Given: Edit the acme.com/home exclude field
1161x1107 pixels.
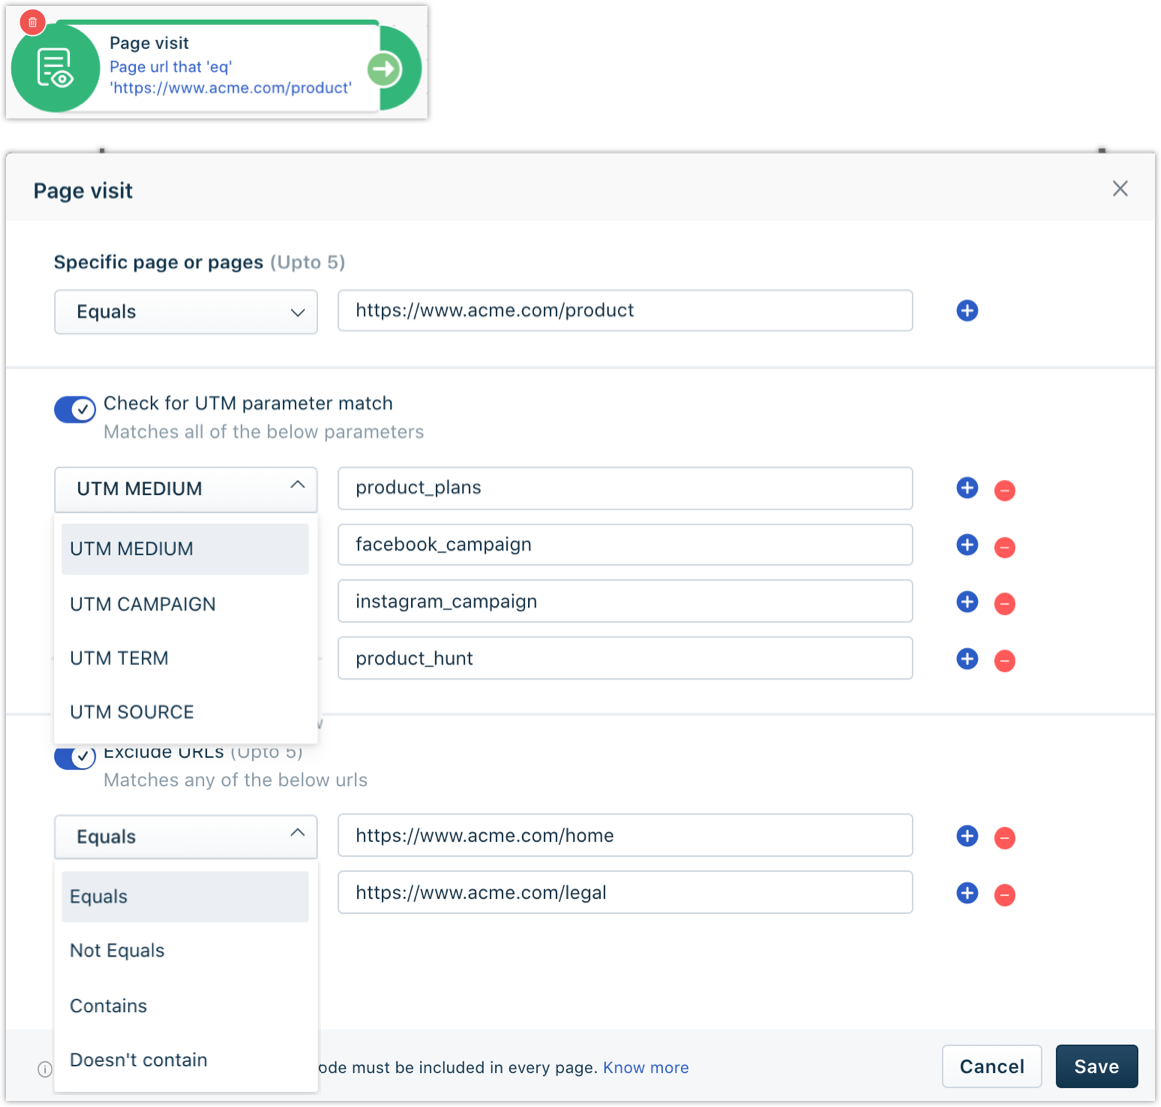Looking at the screenshot, I should 625,836.
